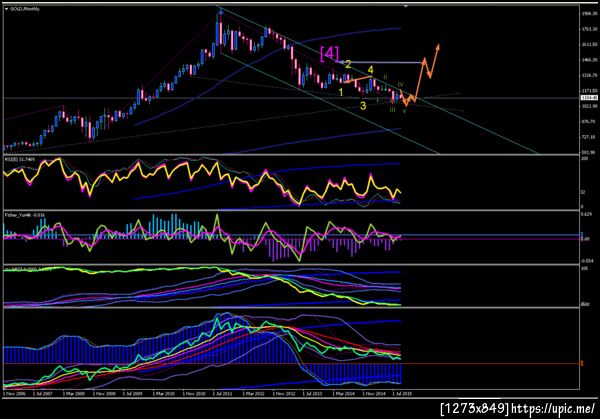Click the '1 Jul 2015' date on time axis
This screenshot has height=419, width=600.
pos(403,393)
